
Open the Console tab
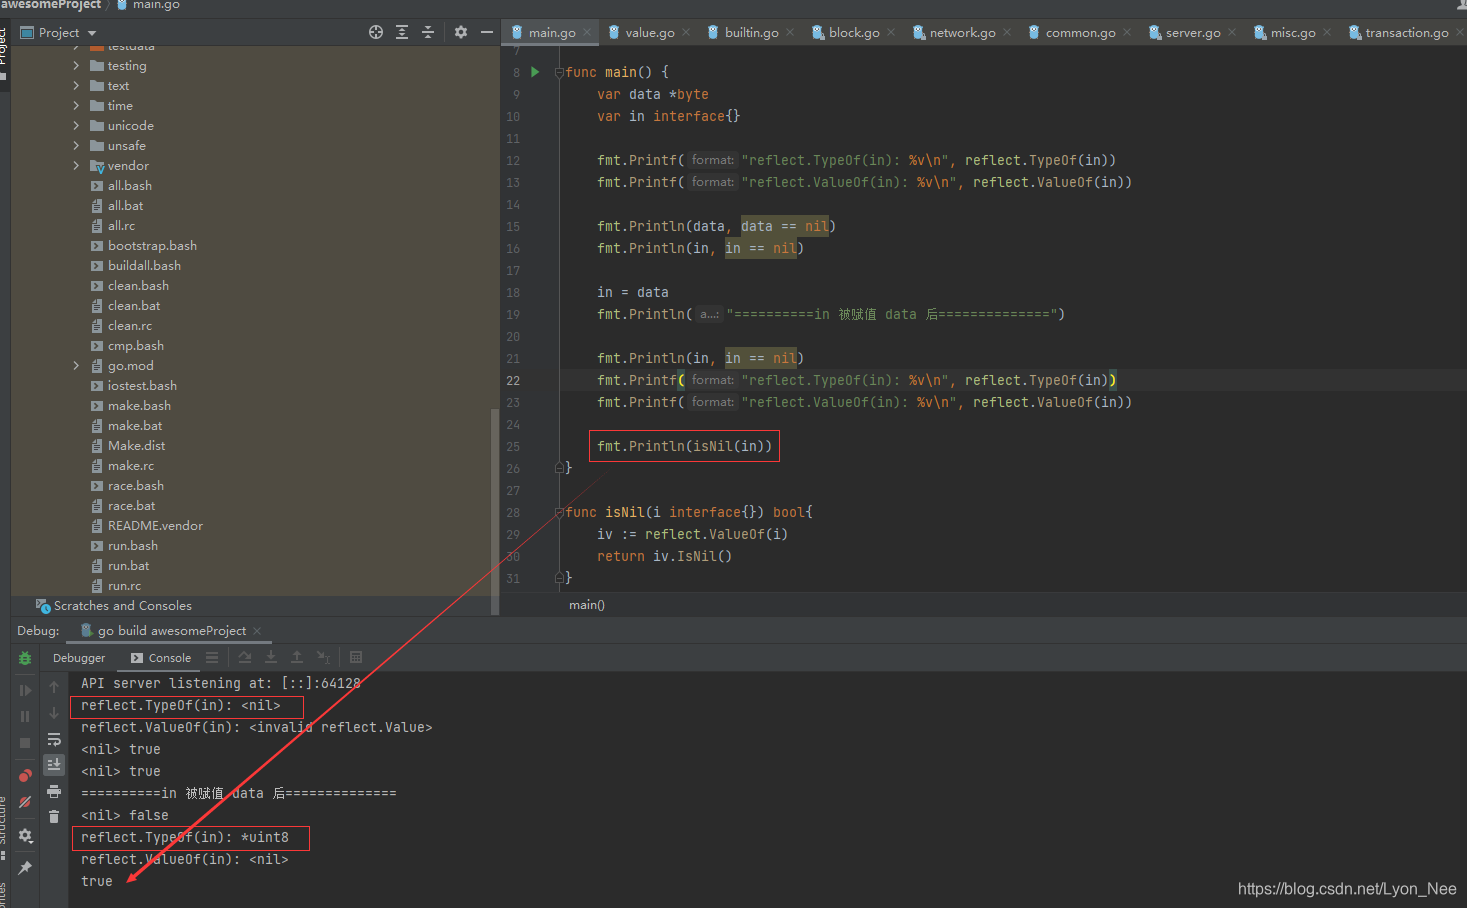161,658
